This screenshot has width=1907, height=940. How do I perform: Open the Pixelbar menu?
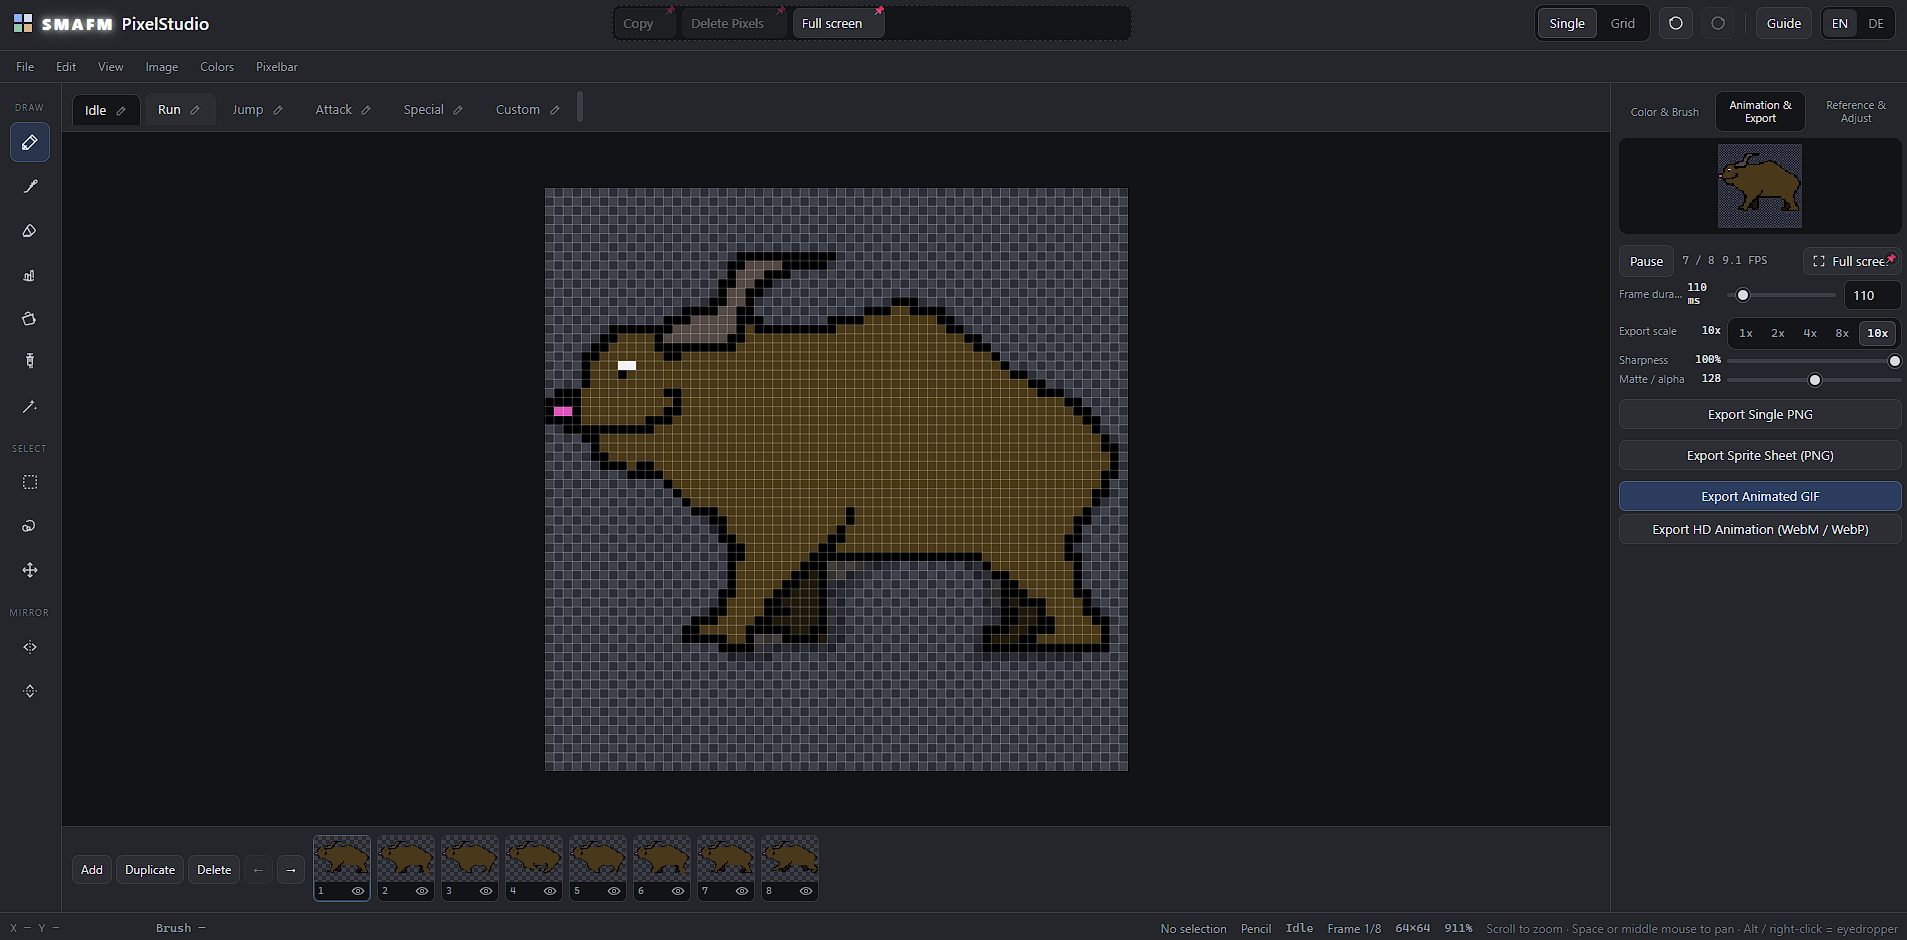pyautogui.click(x=277, y=67)
